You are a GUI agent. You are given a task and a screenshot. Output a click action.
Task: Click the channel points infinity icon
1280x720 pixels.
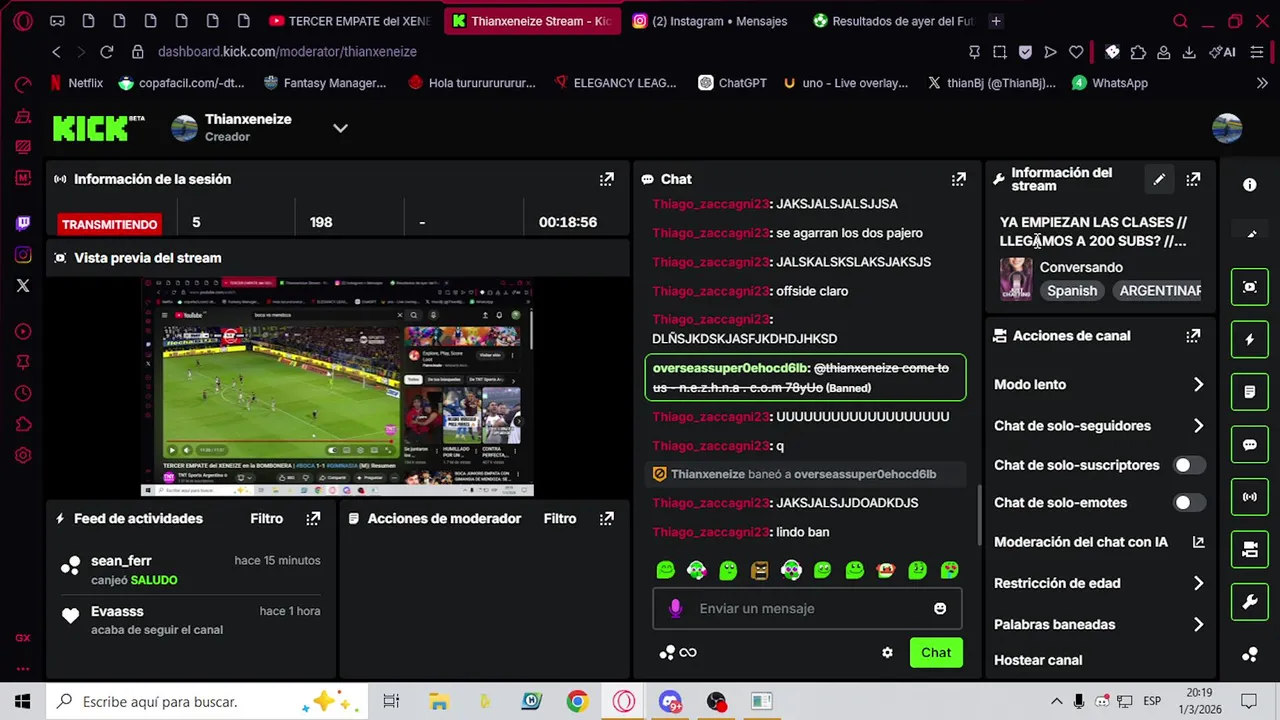point(677,653)
